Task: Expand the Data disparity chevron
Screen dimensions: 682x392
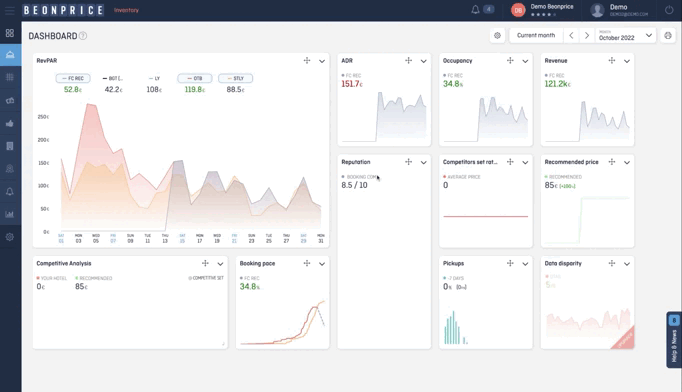Action: [627, 264]
